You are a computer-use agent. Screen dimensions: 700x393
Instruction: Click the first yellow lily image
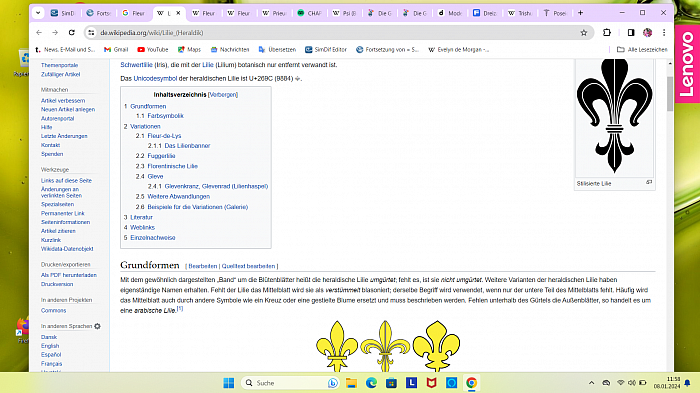[337, 346]
